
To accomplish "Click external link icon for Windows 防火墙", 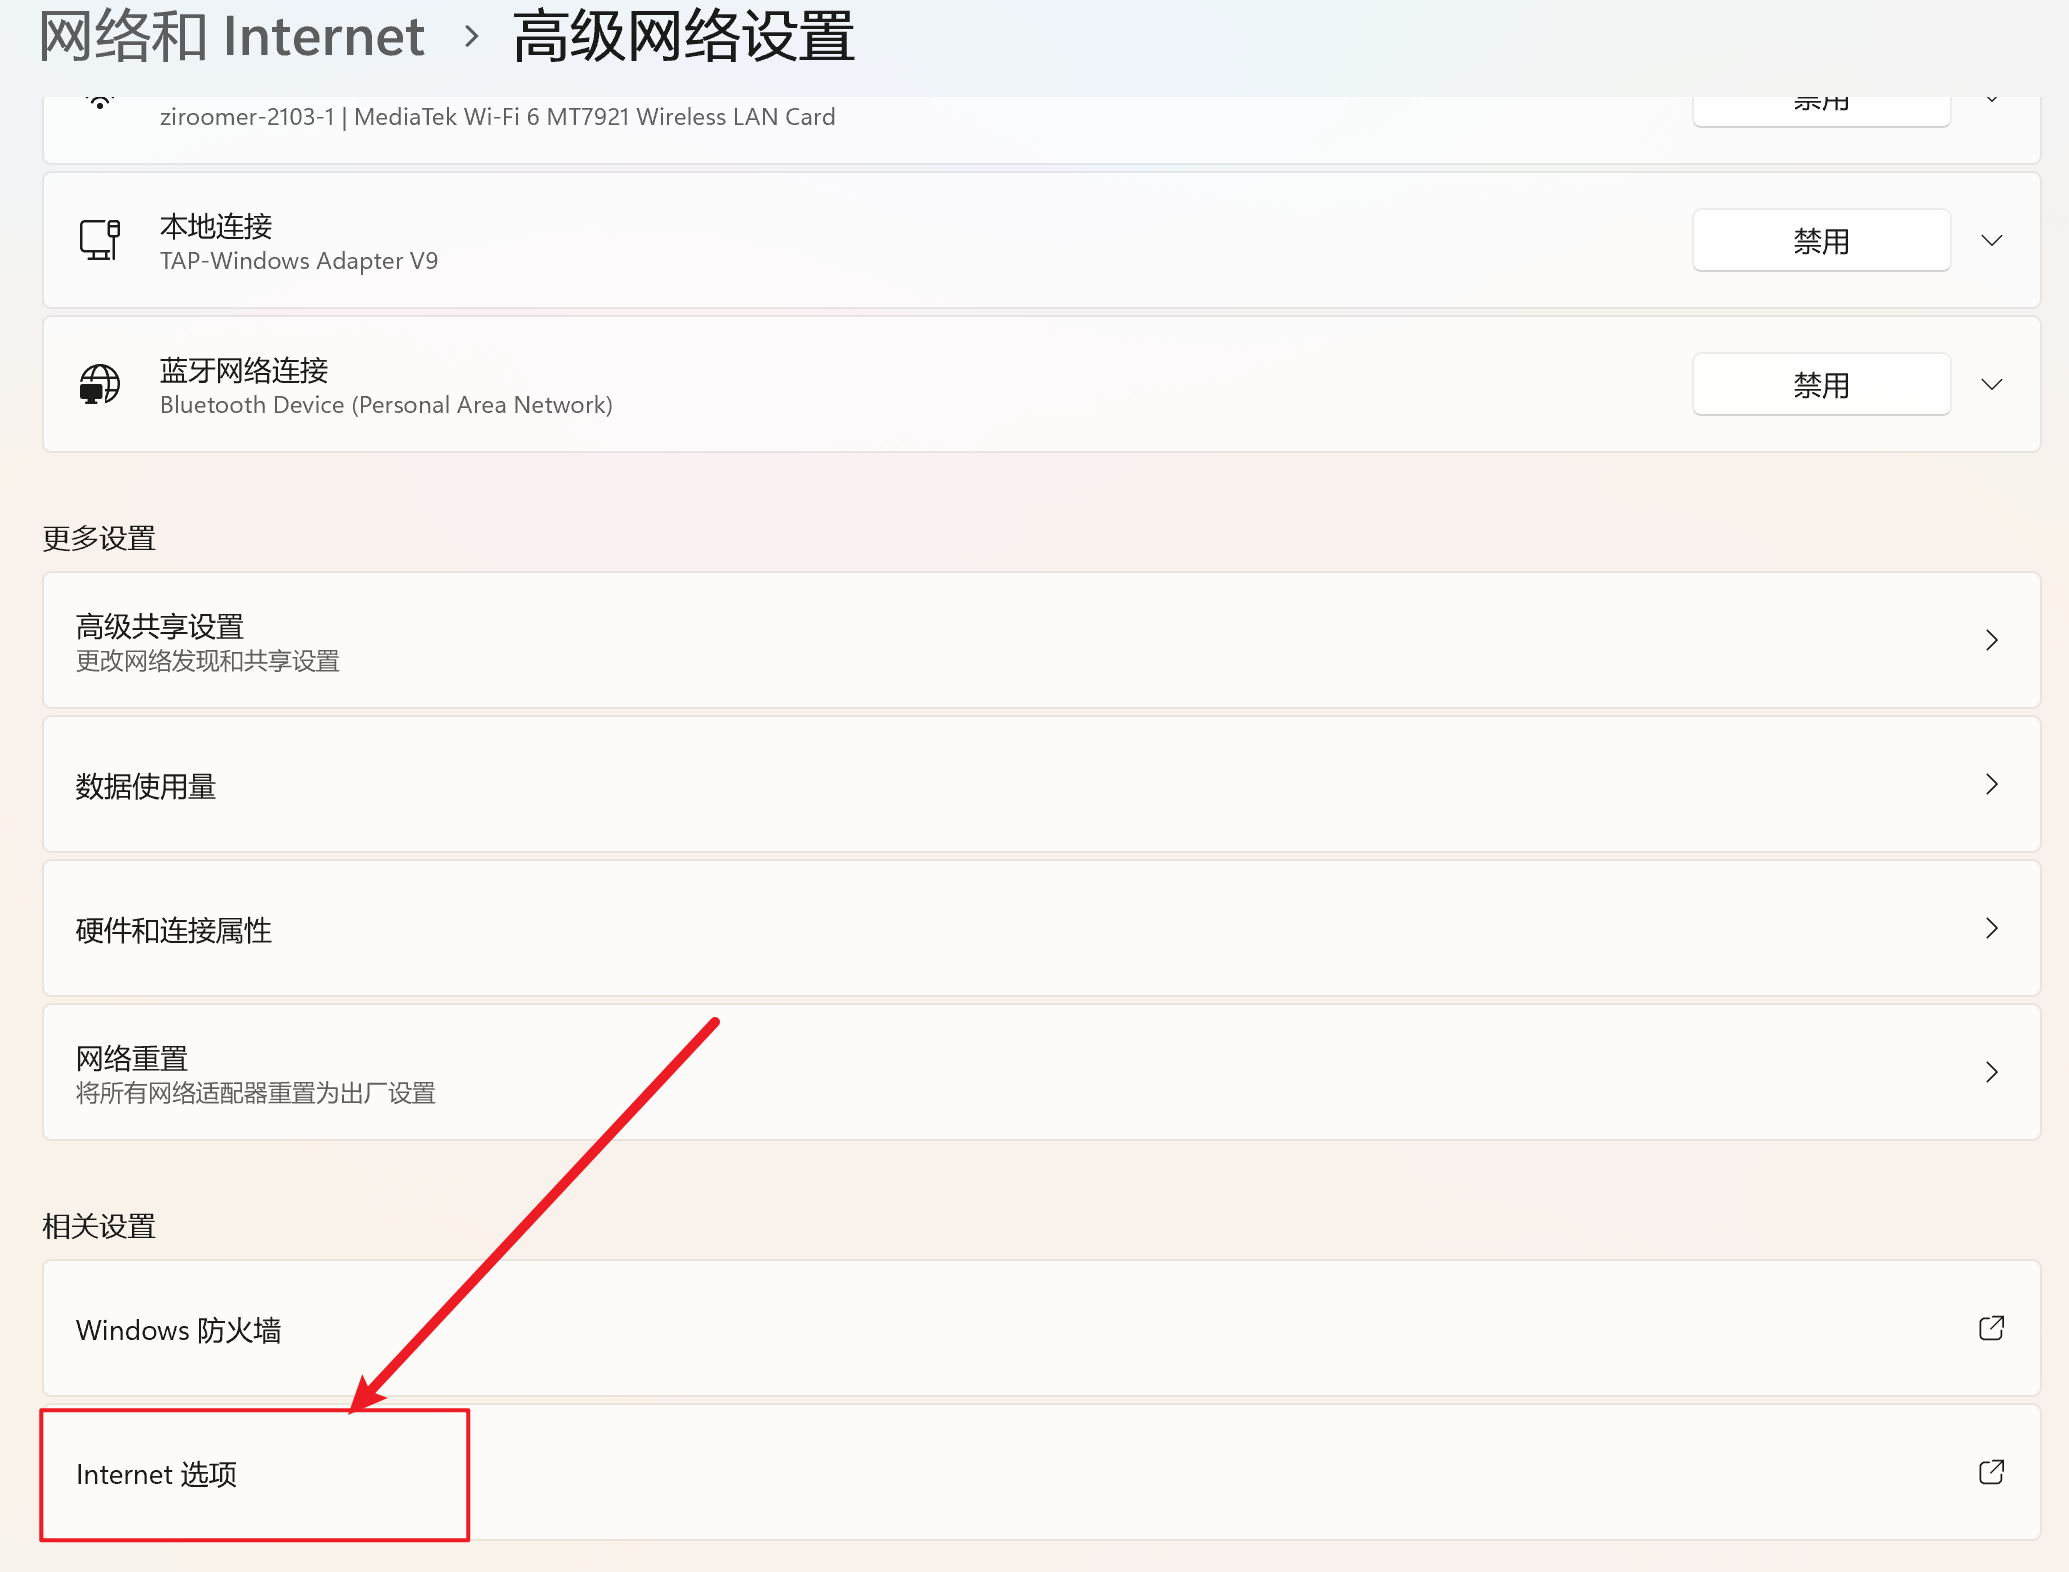I will click(1991, 1328).
